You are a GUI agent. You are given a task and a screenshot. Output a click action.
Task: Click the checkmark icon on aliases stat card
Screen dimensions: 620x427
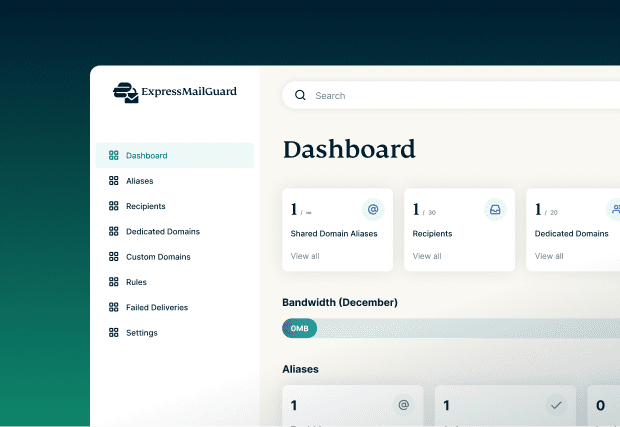click(x=556, y=405)
